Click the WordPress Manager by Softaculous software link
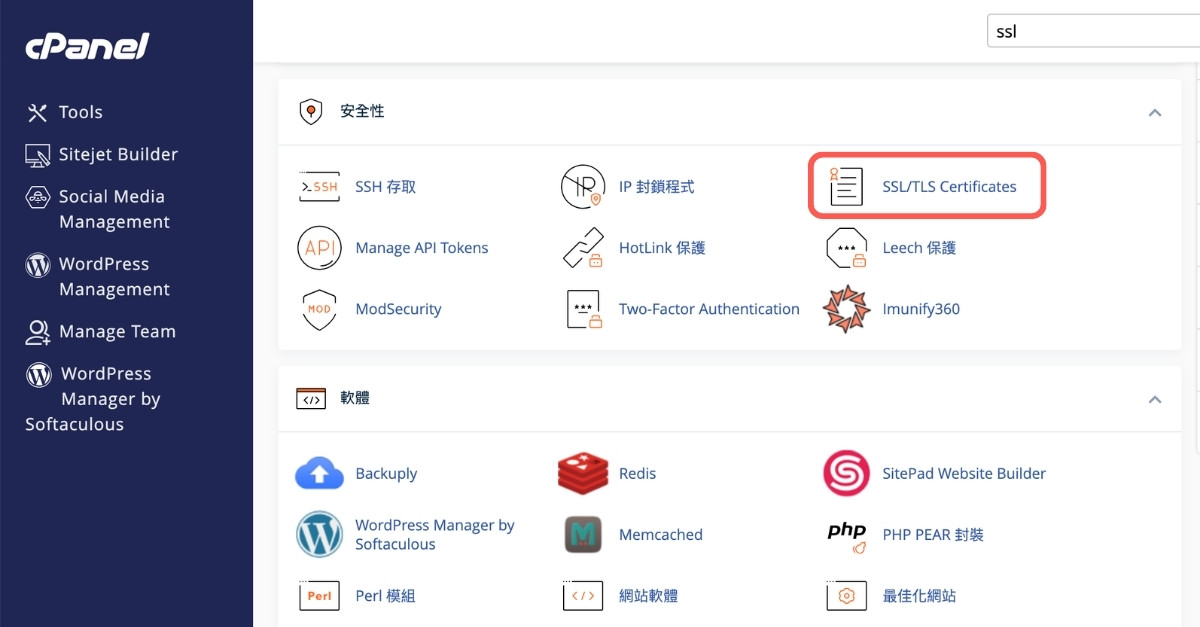 435,535
